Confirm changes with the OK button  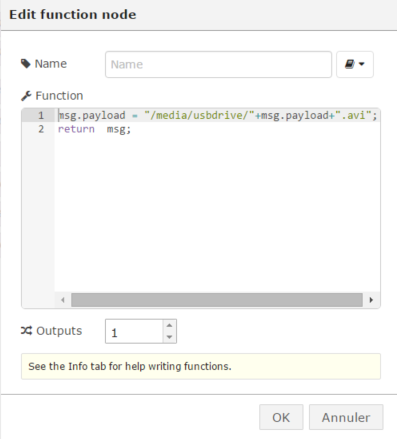pyautogui.click(x=281, y=417)
